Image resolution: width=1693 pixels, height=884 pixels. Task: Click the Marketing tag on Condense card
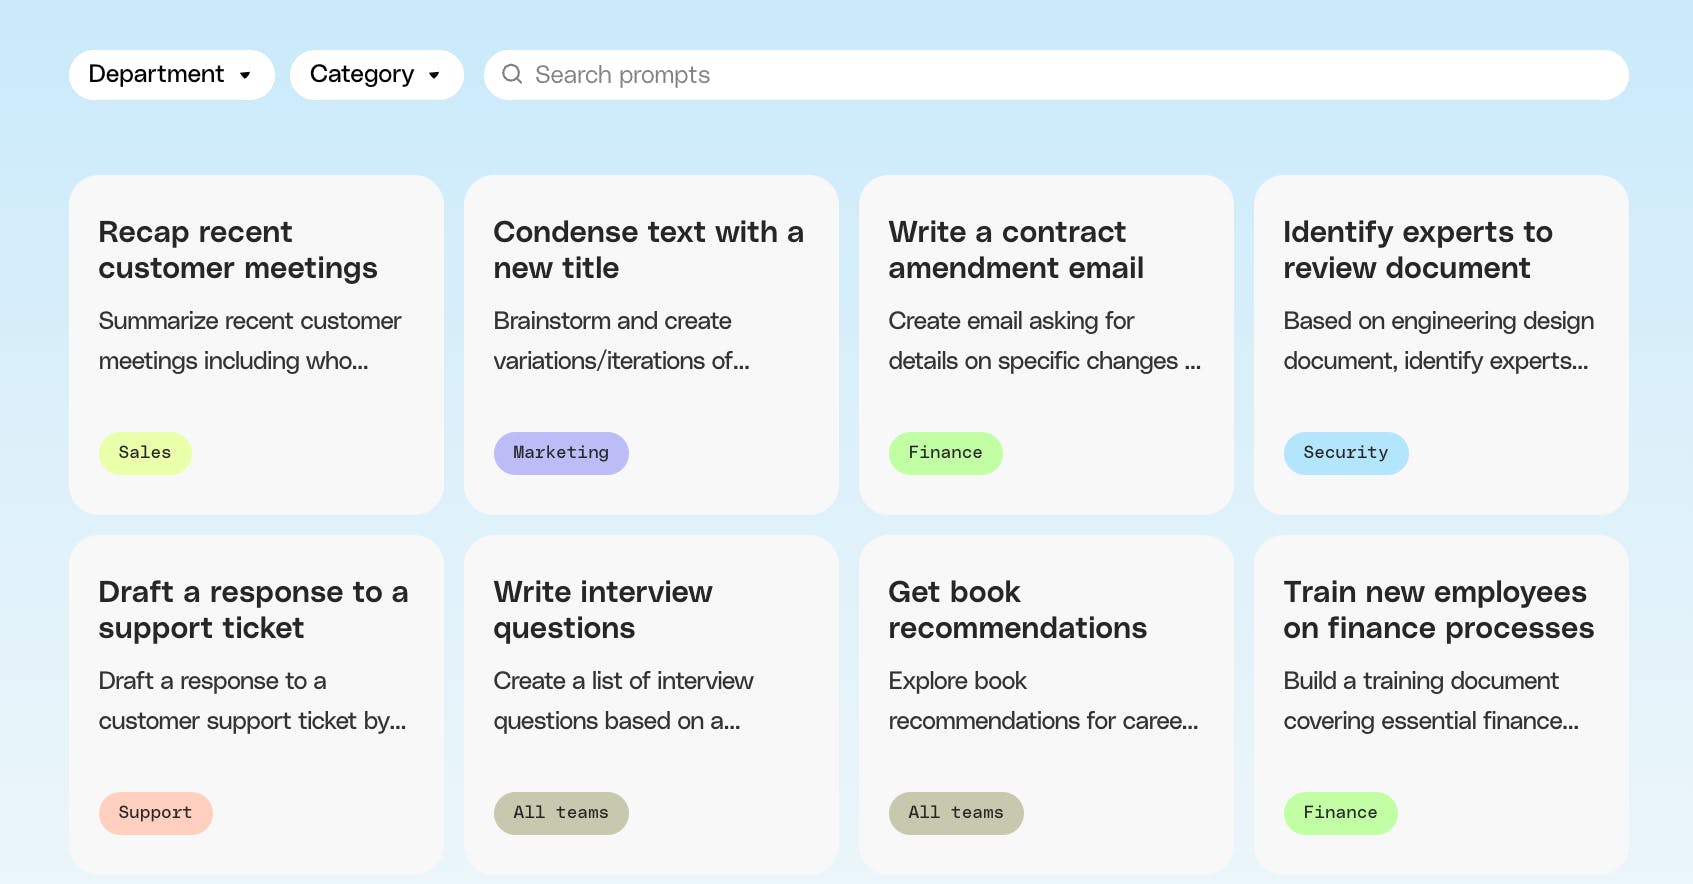click(x=561, y=453)
